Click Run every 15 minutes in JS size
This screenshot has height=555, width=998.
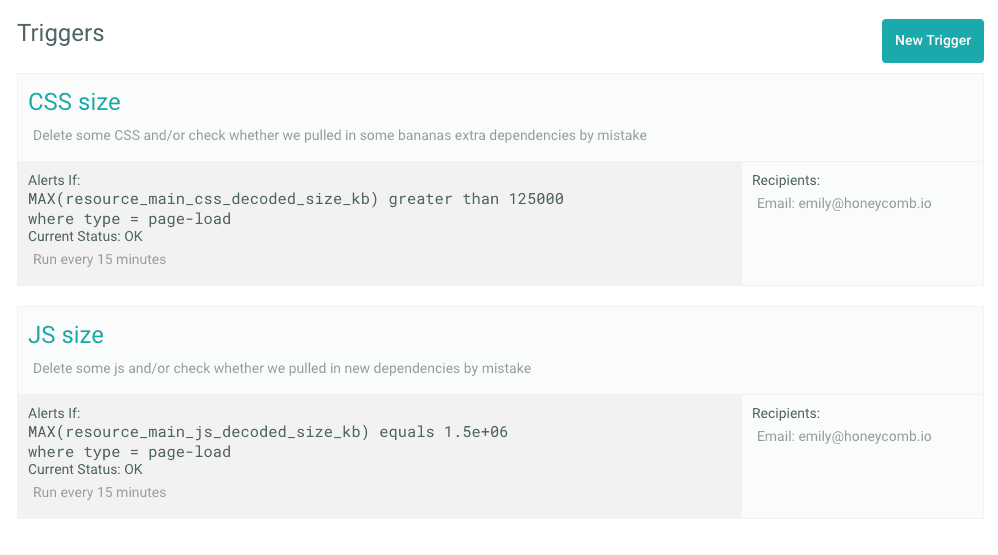tap(99, 492)
